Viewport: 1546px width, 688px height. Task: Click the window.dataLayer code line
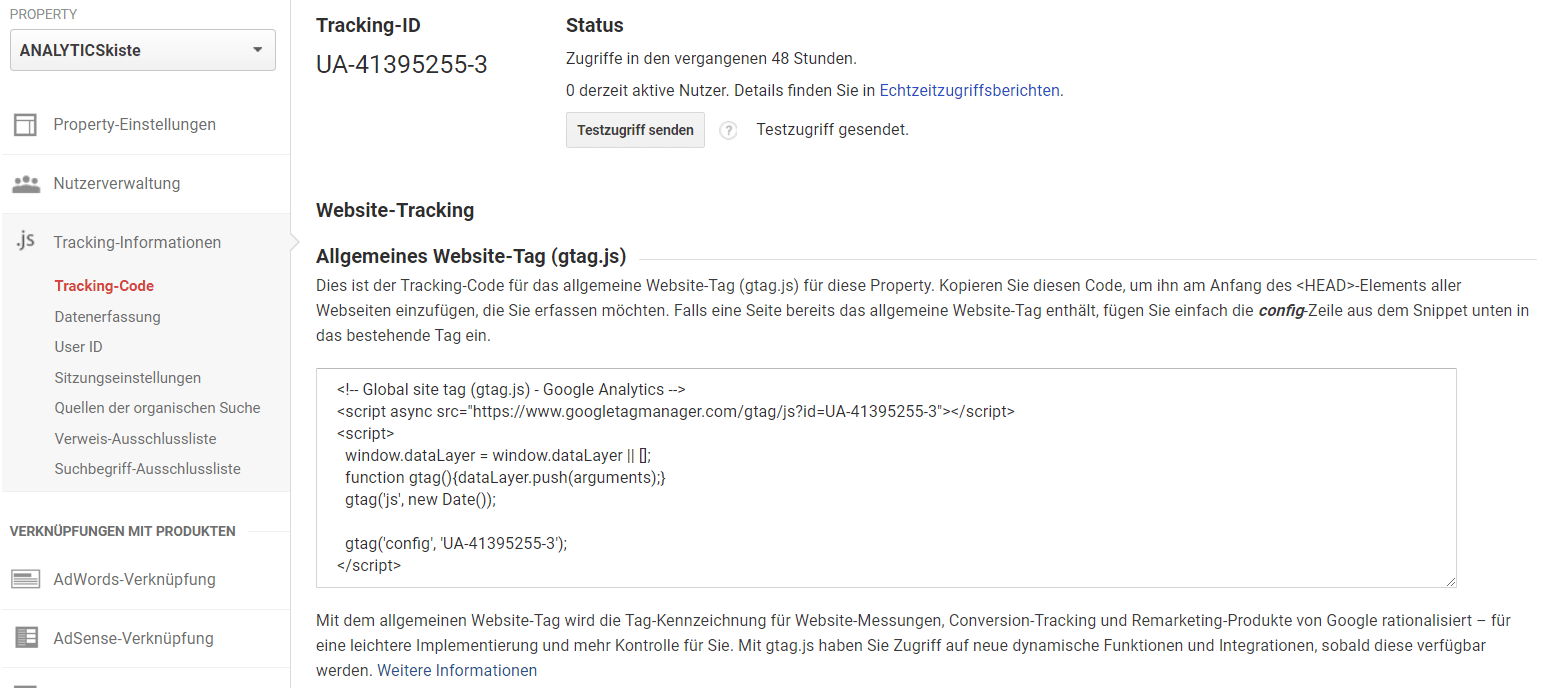pos(498,455)
